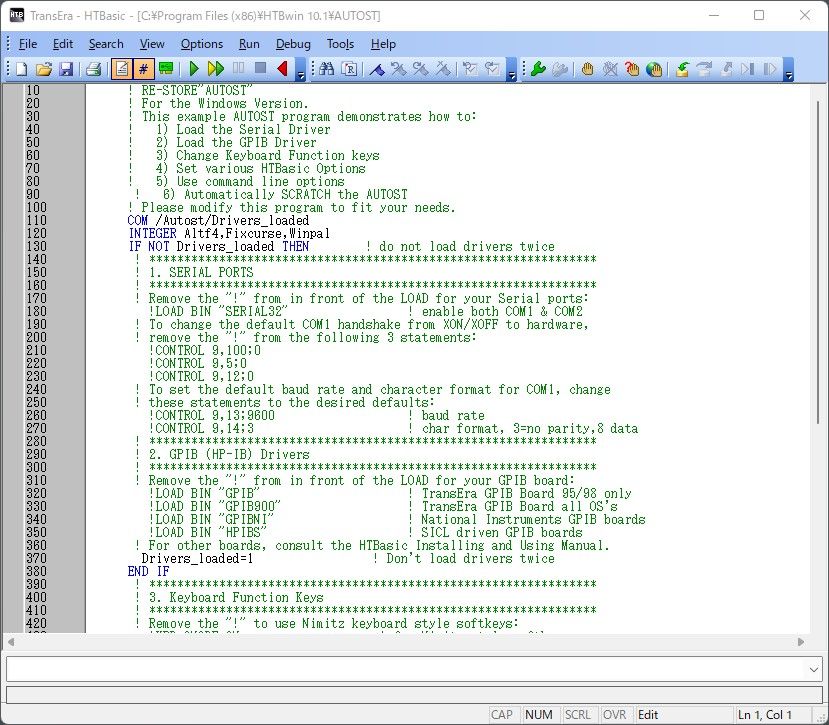Click the greyed wrench icon beside green wrench

tap(560, 69)
